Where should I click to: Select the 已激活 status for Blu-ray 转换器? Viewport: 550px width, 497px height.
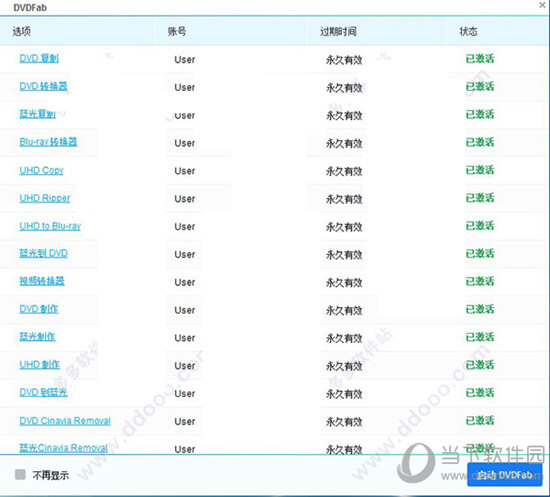click(480, 142)
